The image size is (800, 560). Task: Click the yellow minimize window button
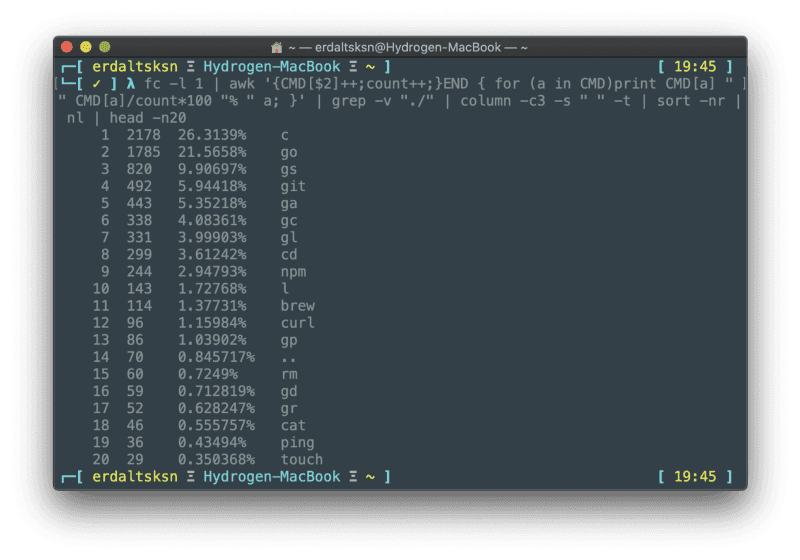point(86,47)
